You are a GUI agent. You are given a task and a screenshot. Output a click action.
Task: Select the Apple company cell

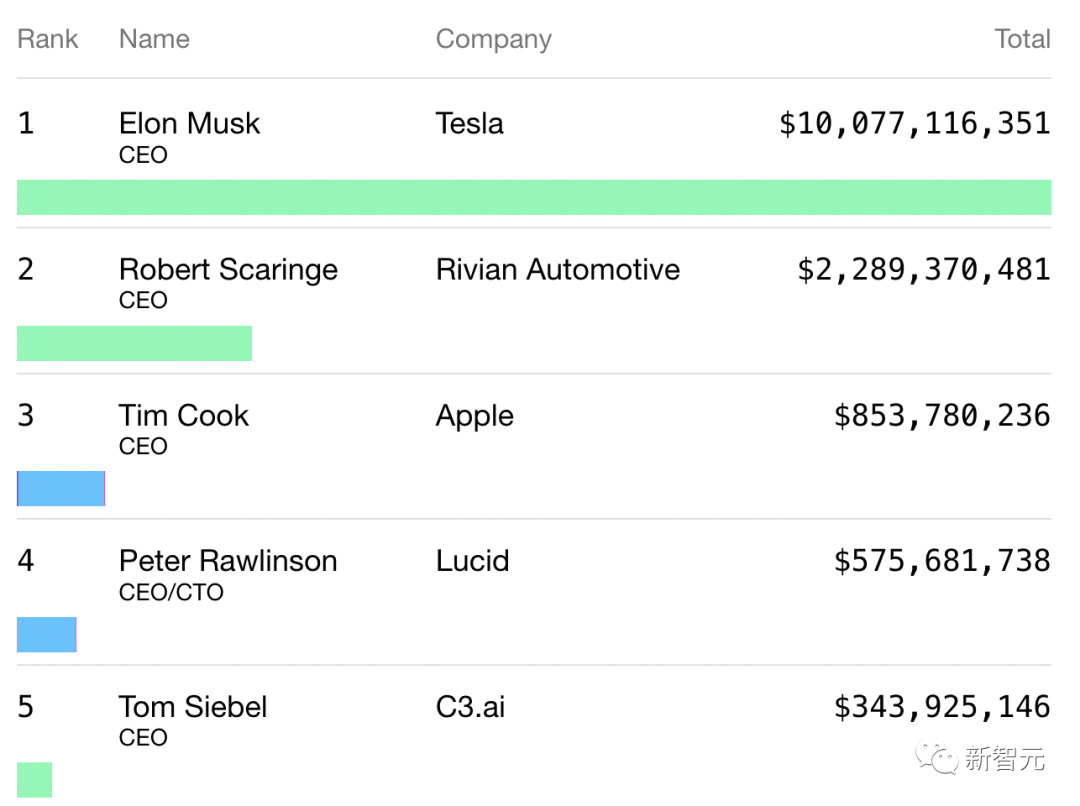[x=474, y=416]
